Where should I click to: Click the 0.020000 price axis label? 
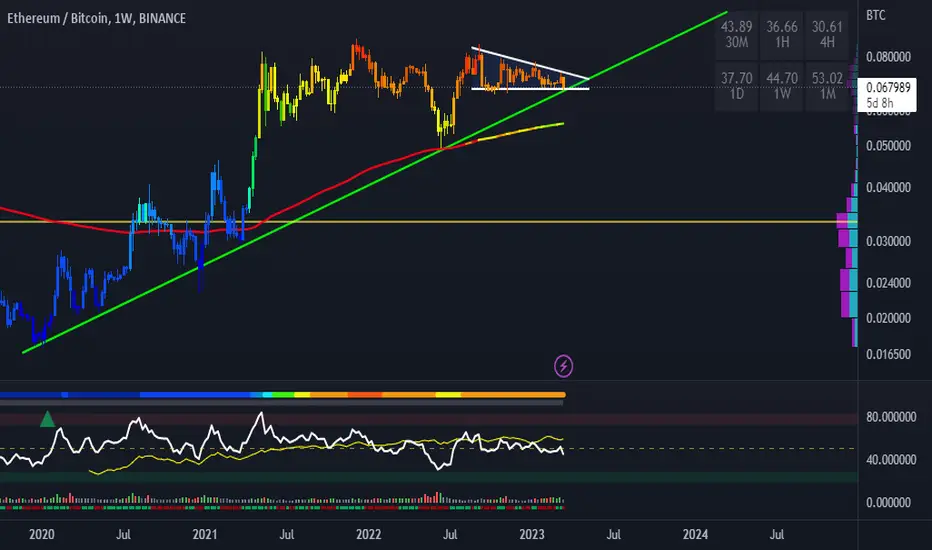[x=888, y=319]
